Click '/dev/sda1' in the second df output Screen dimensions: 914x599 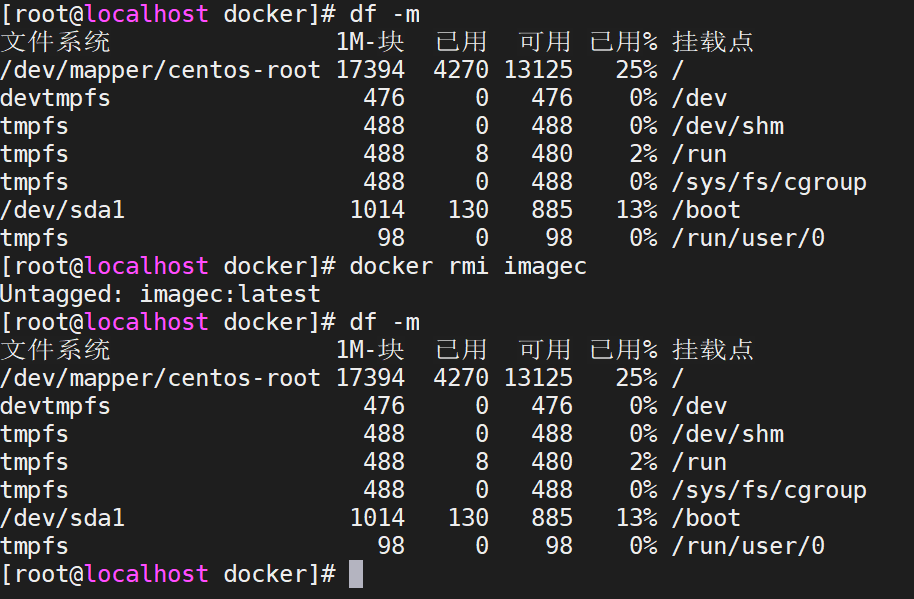[x=62, y=518]
